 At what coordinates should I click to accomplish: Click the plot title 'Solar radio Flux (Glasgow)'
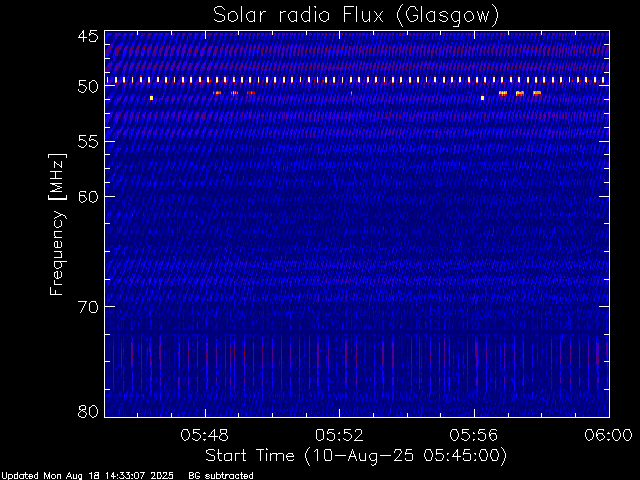tap(356, 16)
